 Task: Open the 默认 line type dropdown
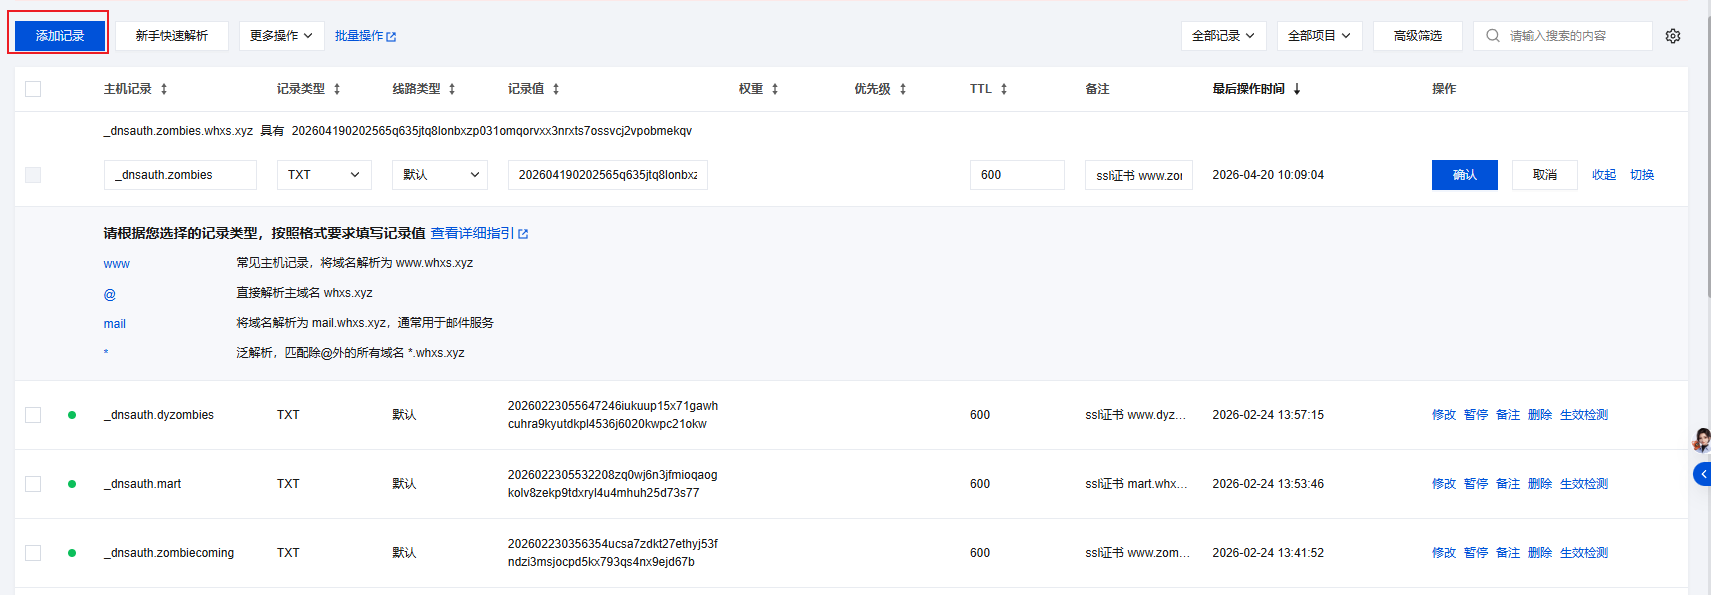[x=440, y=175]
